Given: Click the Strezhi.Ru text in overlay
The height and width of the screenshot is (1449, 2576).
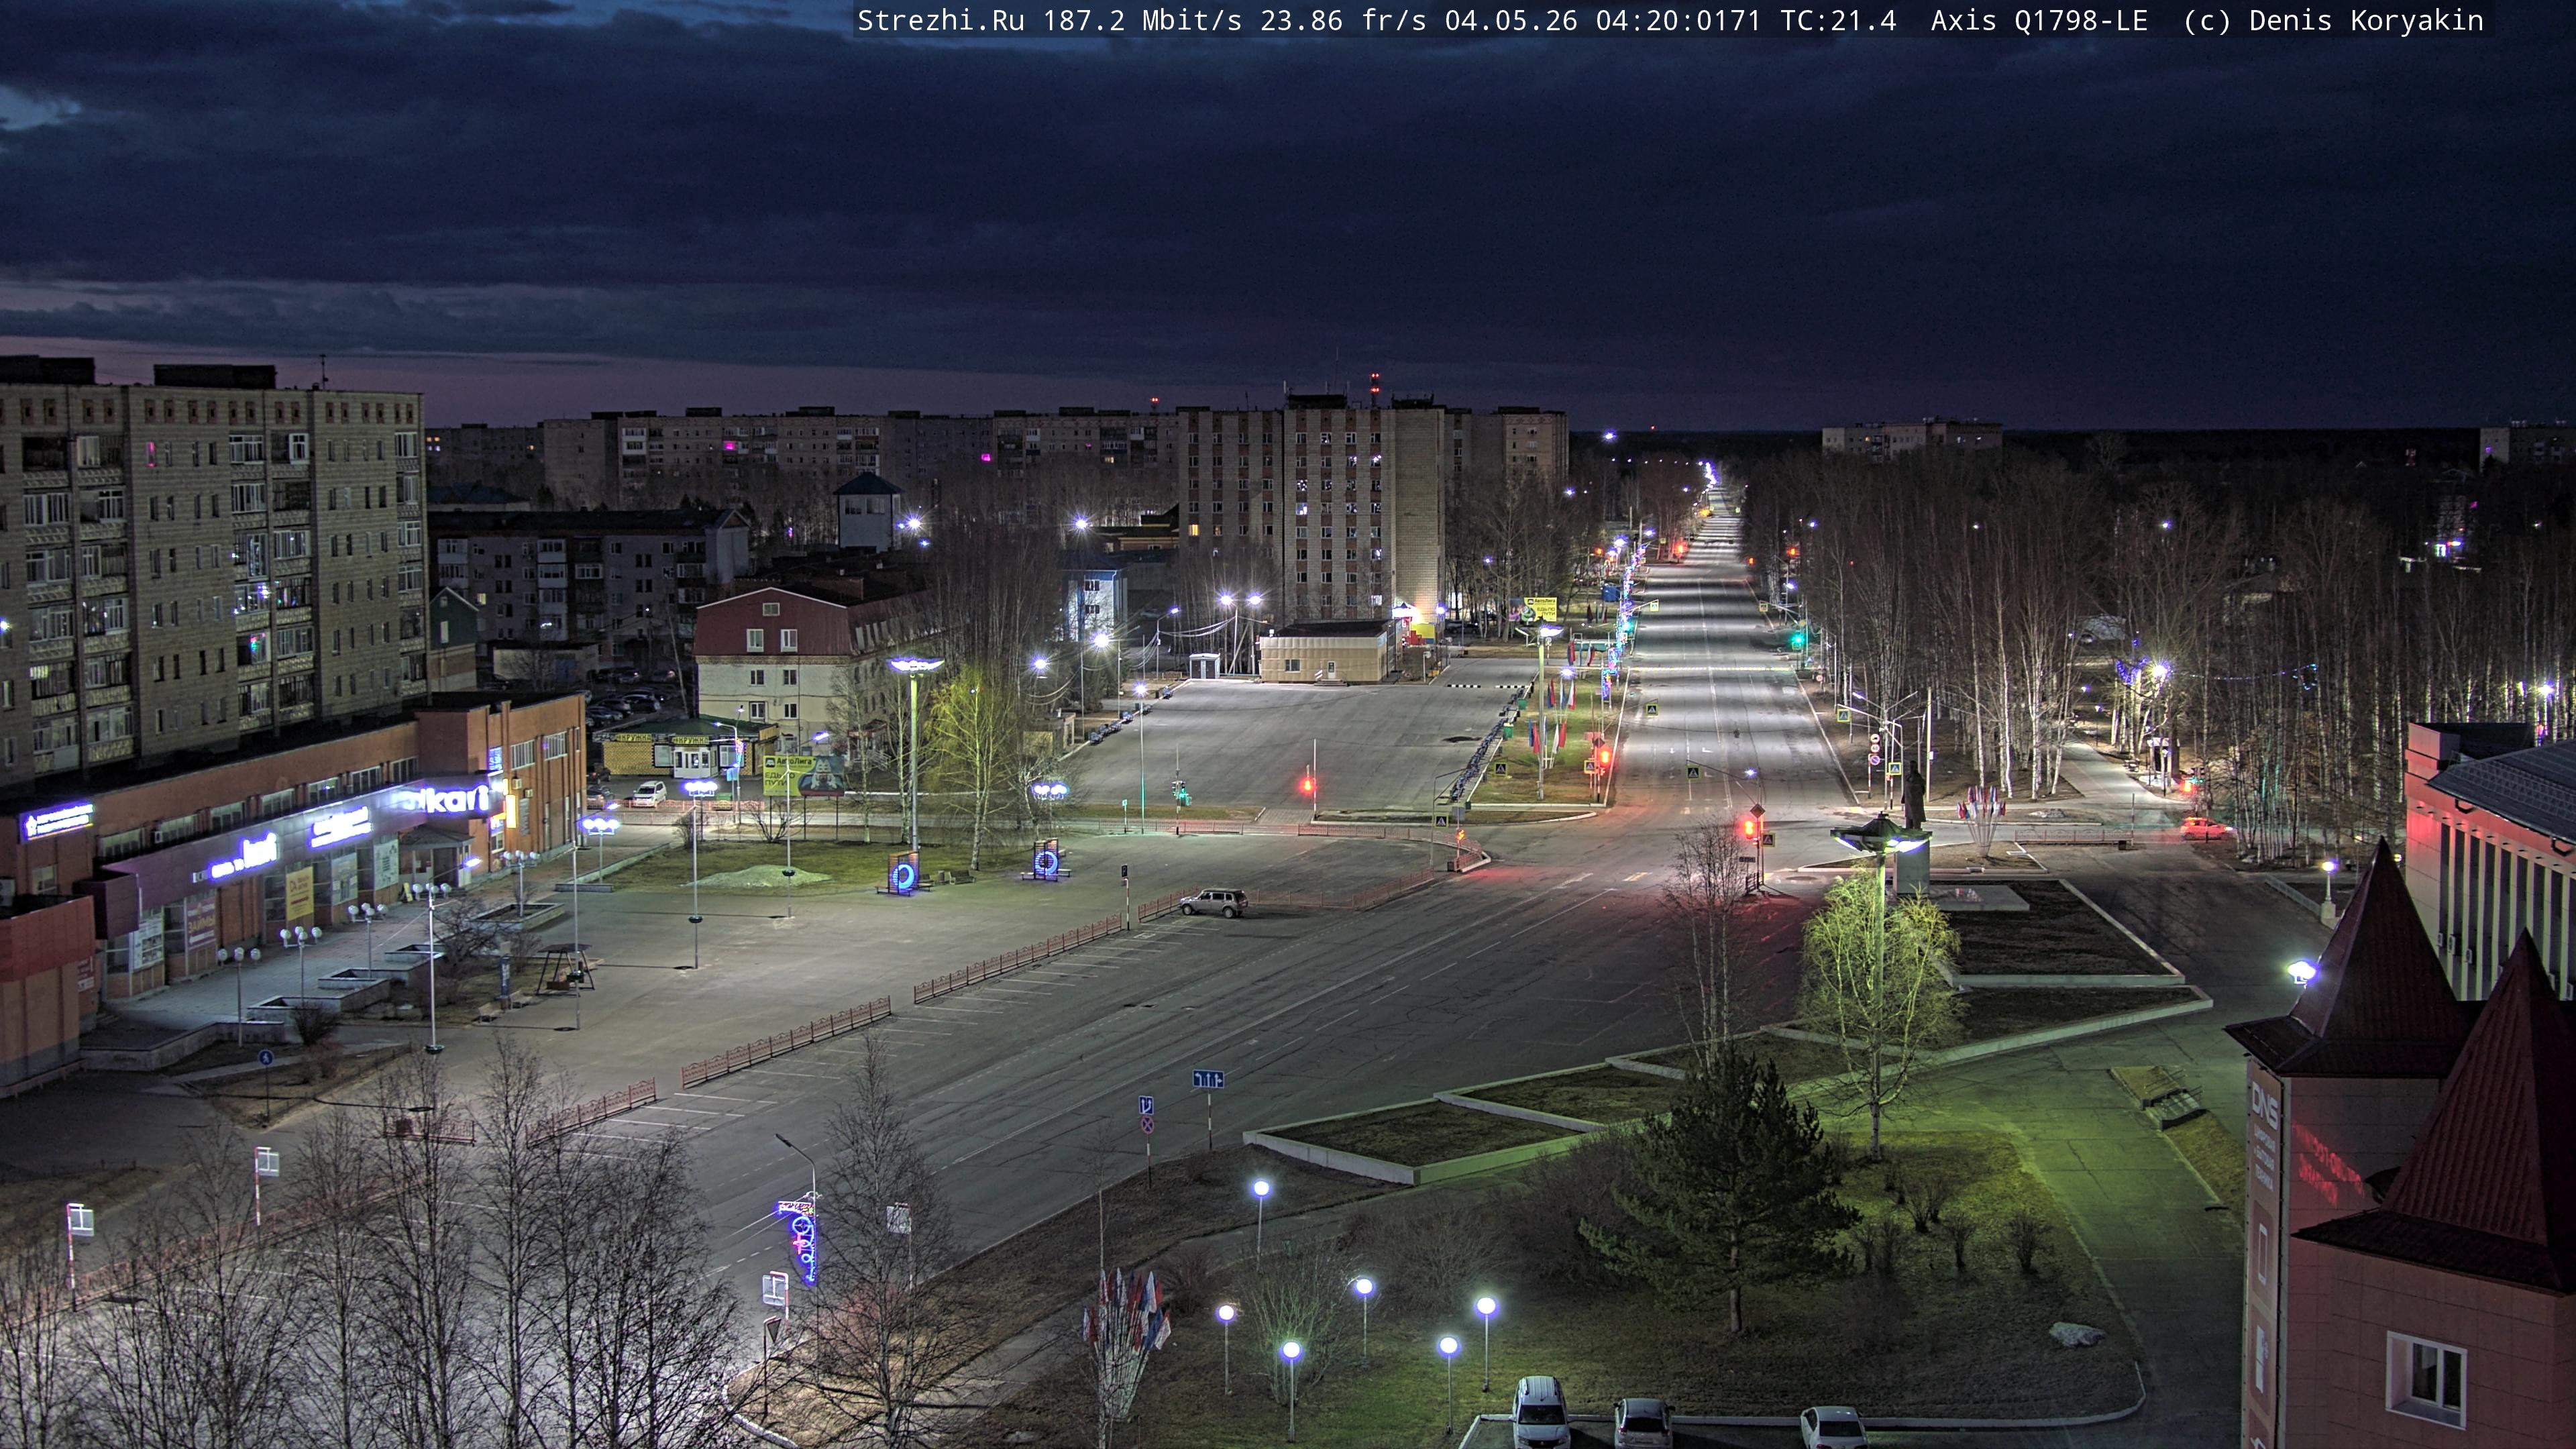Looking at the screenshot, I should pos(941,21).
